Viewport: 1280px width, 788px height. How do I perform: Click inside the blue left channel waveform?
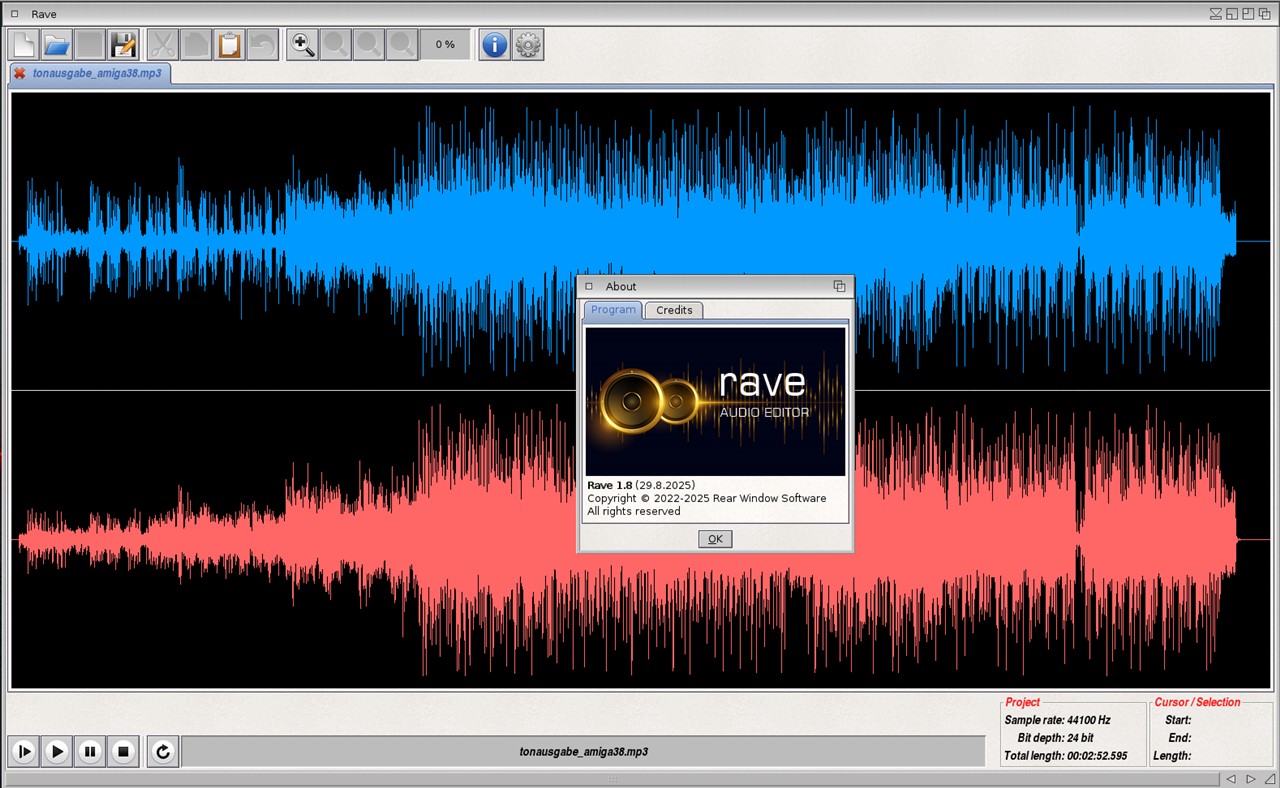click(x=300, y=240)
